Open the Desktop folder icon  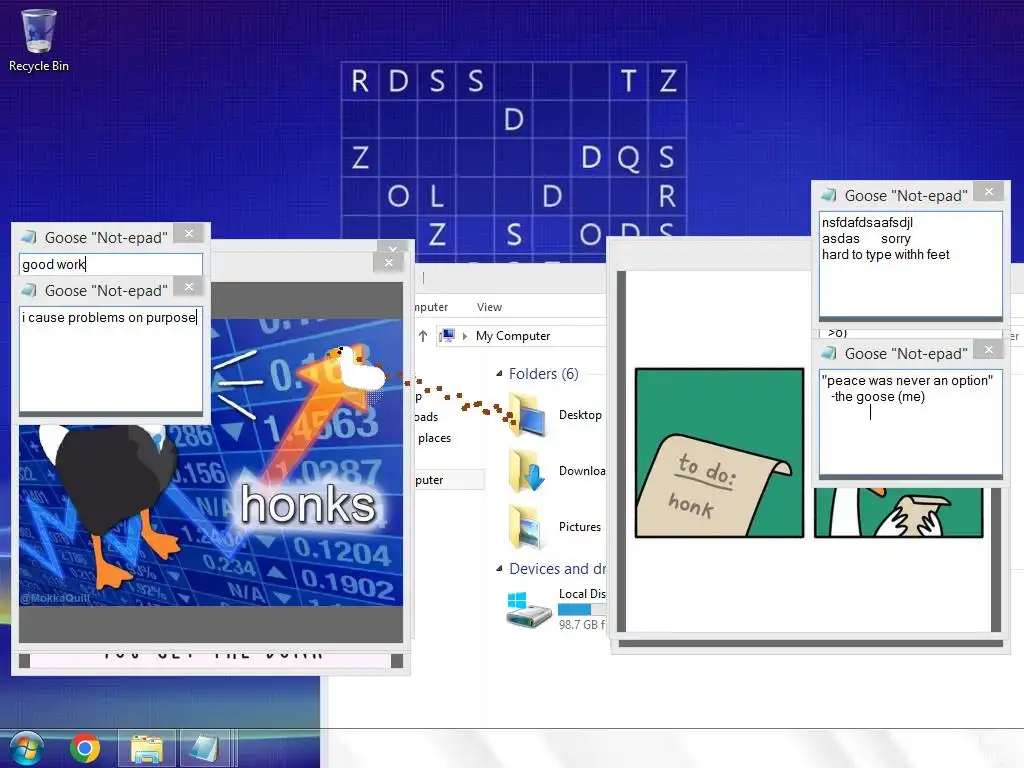(528, 415)
